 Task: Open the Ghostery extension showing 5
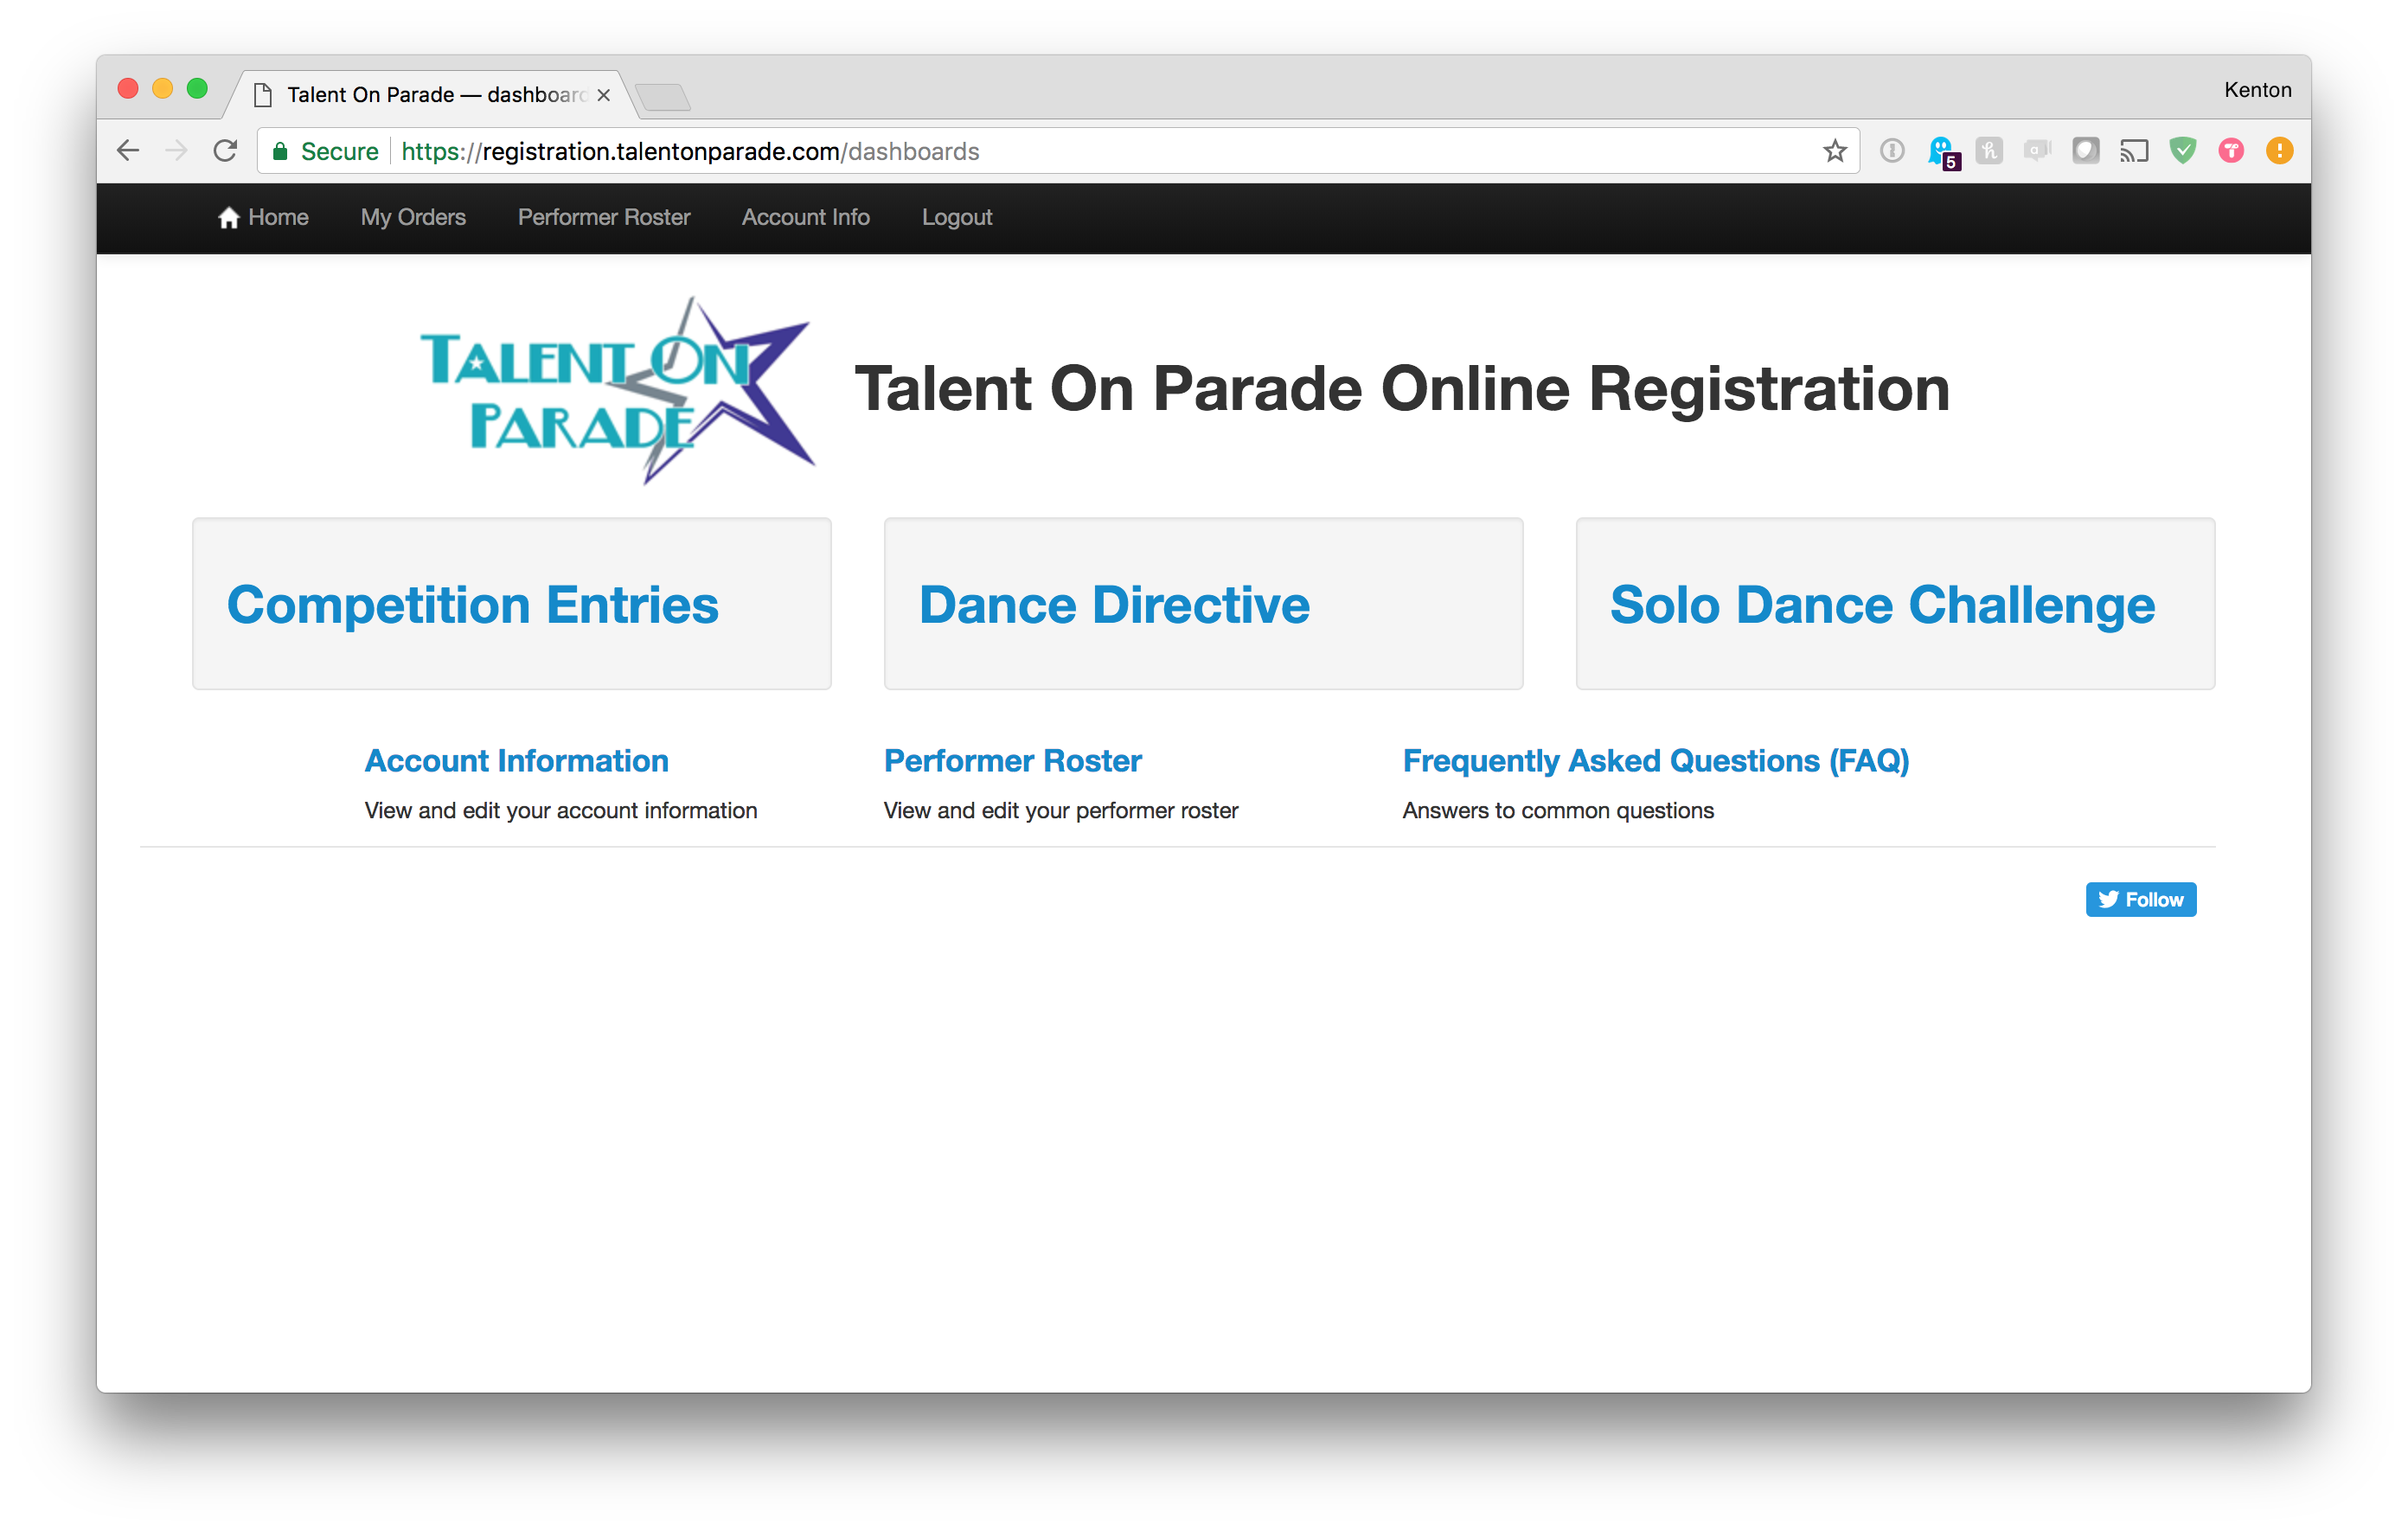(1942, 152)
